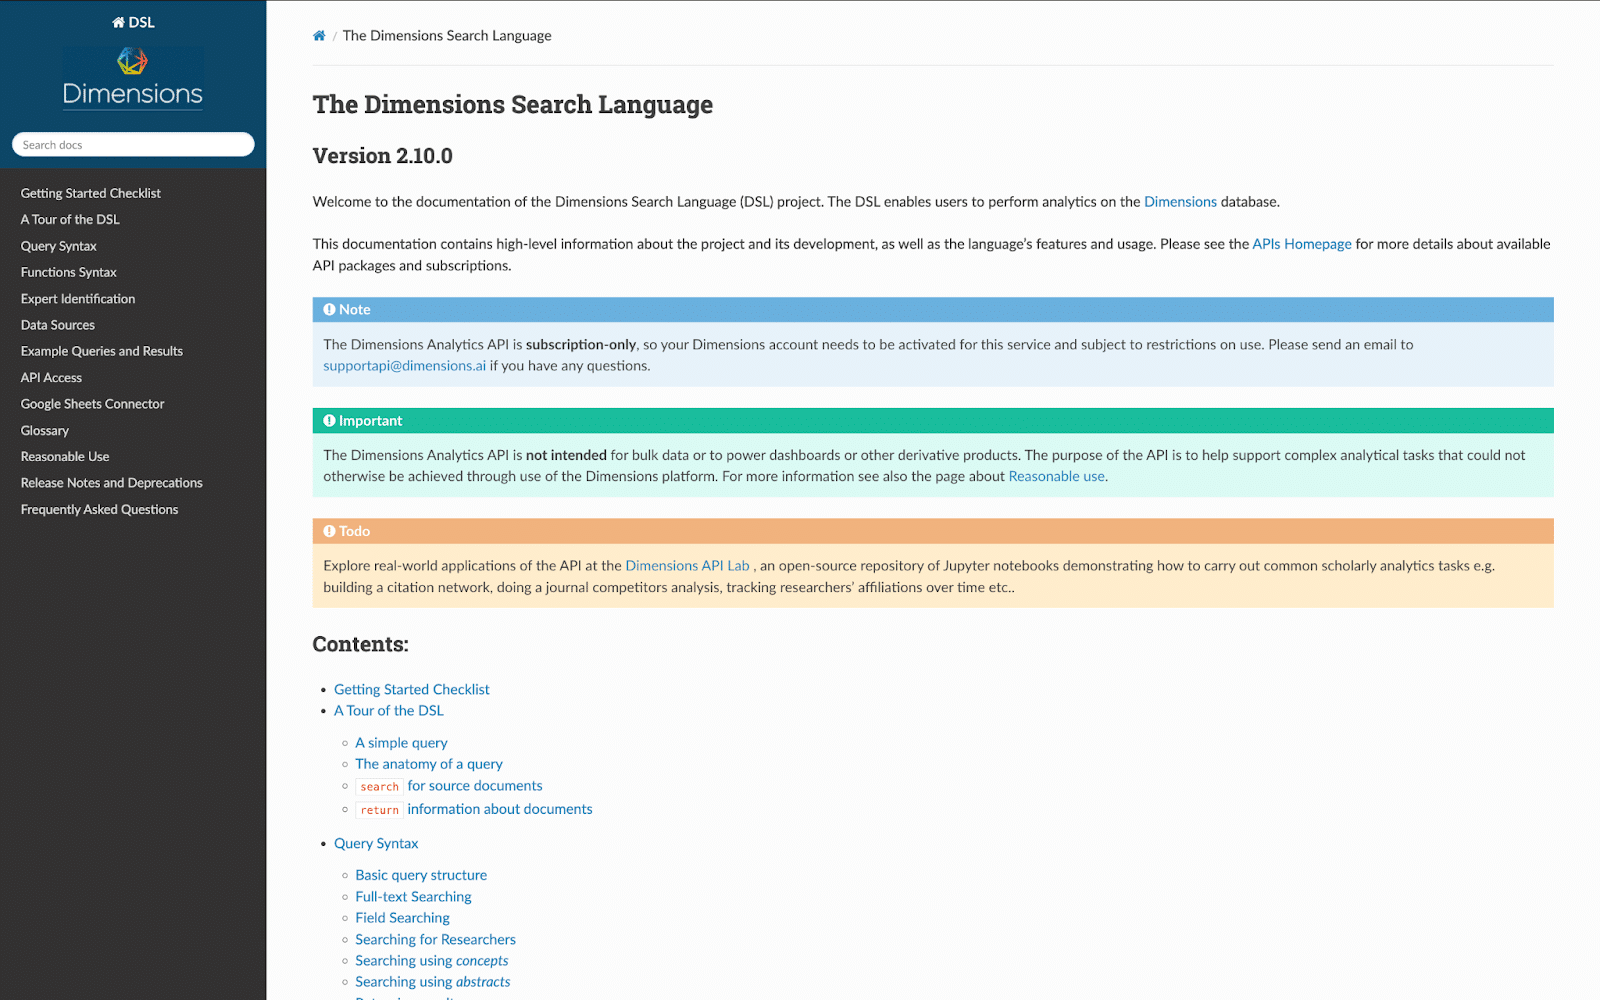Go to Functions Syntax in the sidebar
This screenshot has width=1600, height=1000.
(x=69, y=272)
